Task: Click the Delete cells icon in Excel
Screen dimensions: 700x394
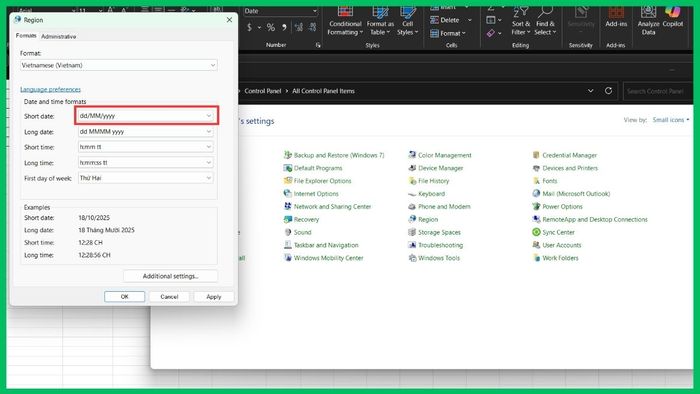Action: [434, 20]
